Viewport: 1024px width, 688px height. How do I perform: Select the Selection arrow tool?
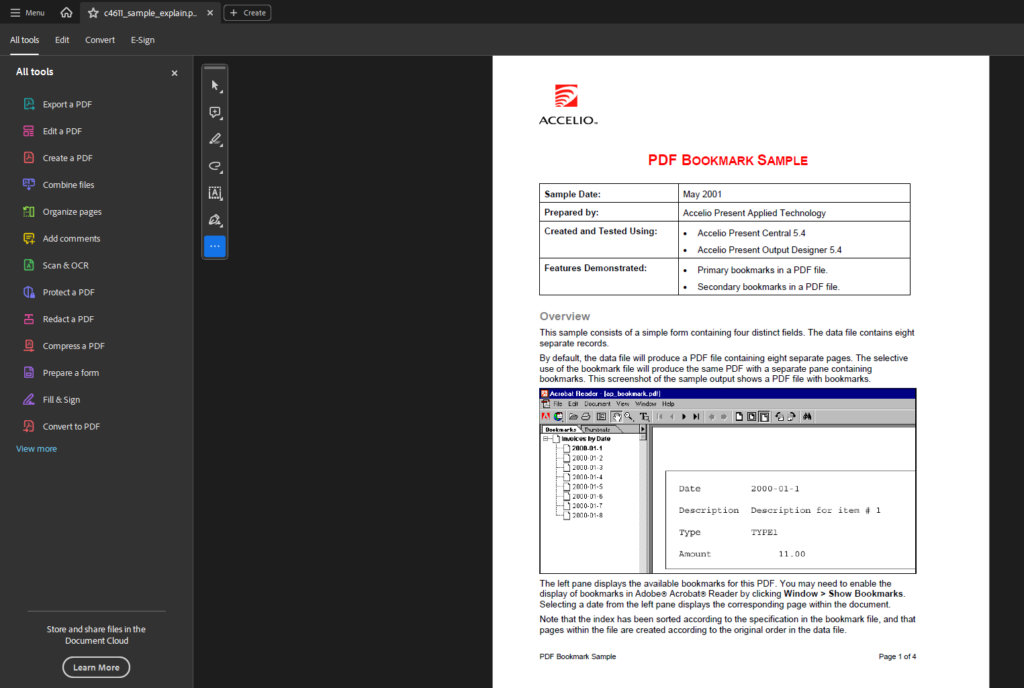coord(215,86)
